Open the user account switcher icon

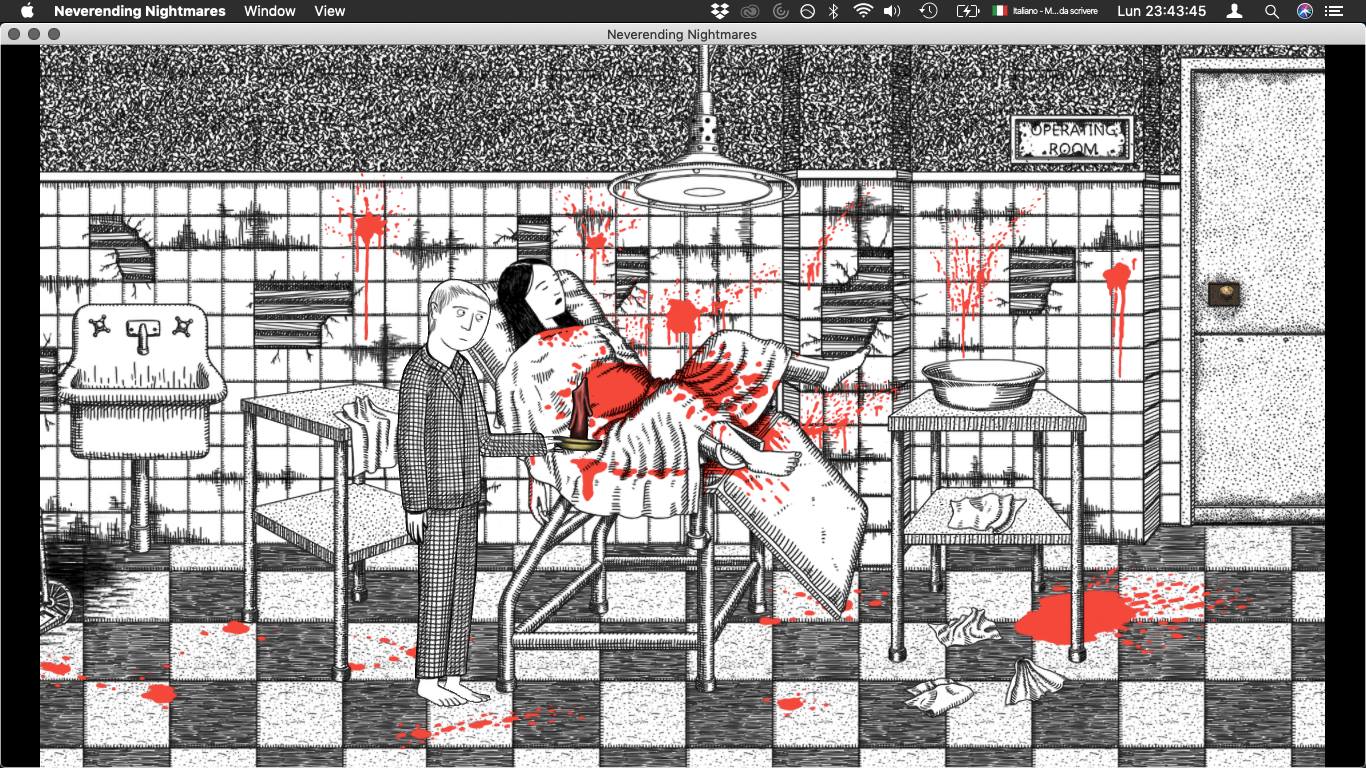coord(1235,11)
